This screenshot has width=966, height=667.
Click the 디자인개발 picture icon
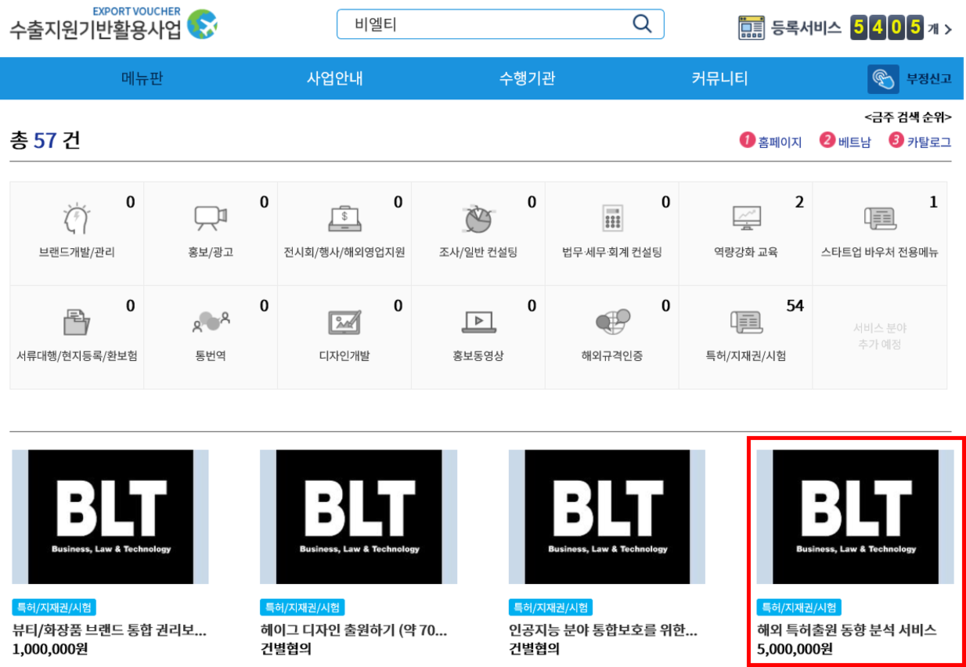[x=344, y=322]
